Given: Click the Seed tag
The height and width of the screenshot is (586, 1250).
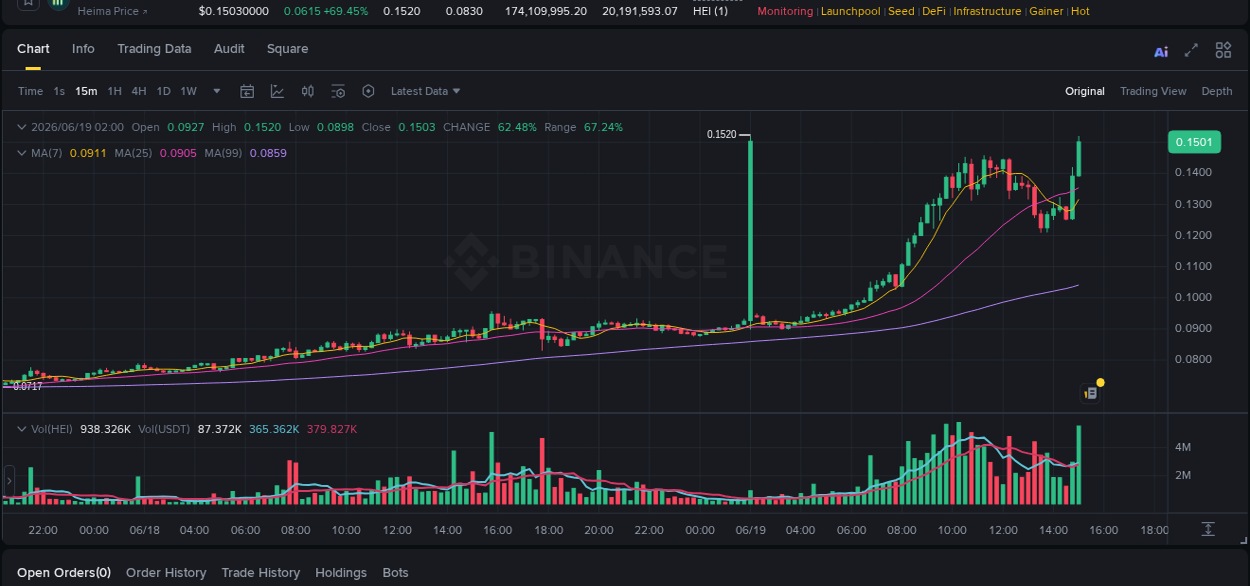Looking at the screenshot, I should click(901, 11).
